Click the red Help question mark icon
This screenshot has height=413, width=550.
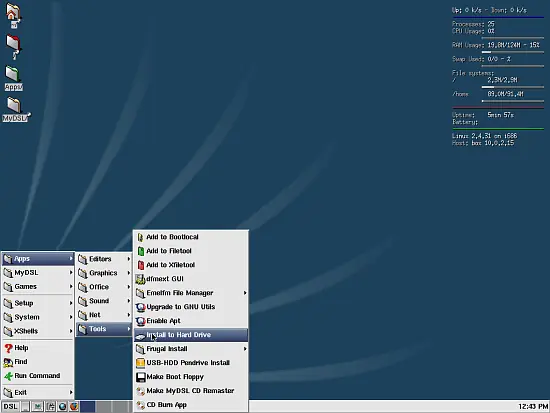[8, 348]
